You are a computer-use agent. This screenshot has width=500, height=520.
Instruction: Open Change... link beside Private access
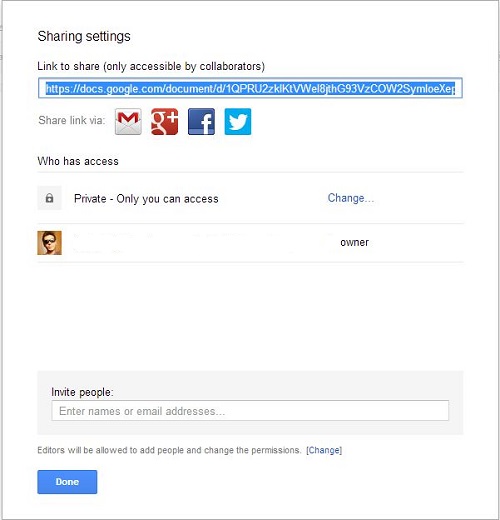(351, 198)
